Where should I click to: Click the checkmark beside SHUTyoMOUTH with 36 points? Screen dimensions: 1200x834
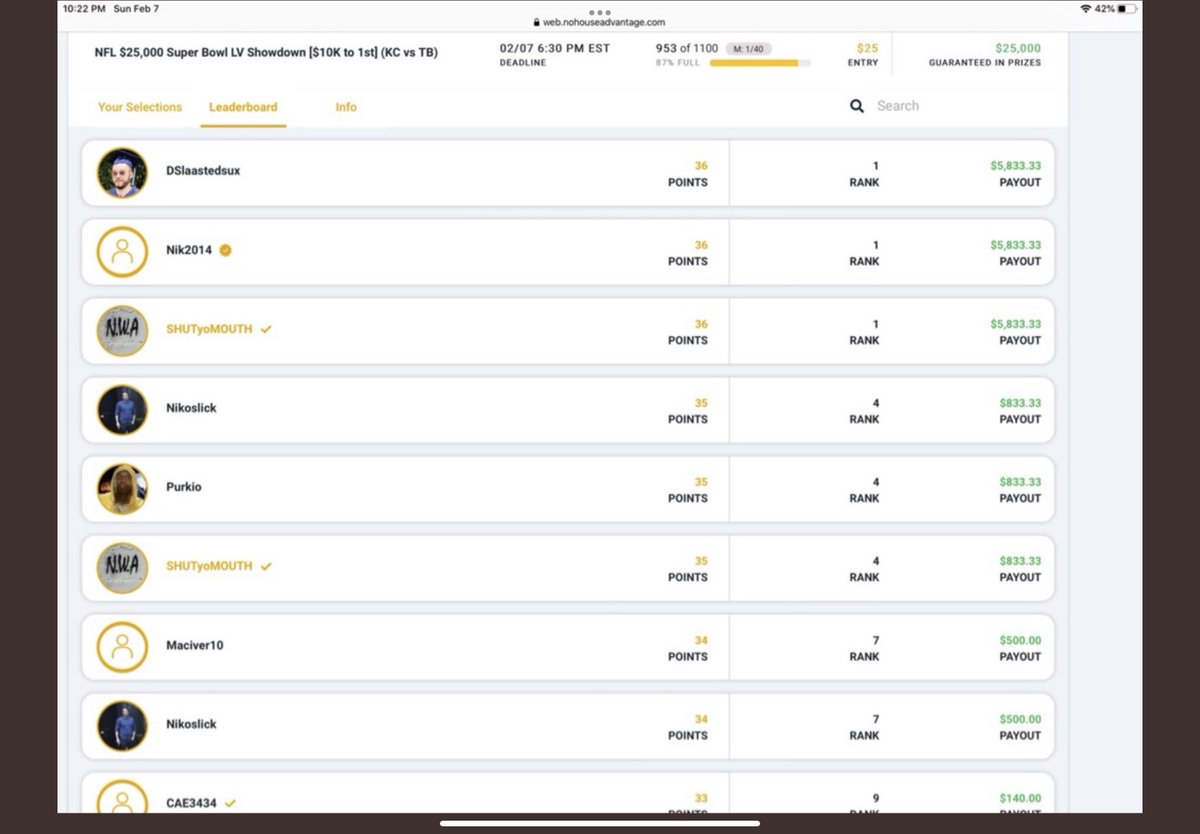[266, 329]
